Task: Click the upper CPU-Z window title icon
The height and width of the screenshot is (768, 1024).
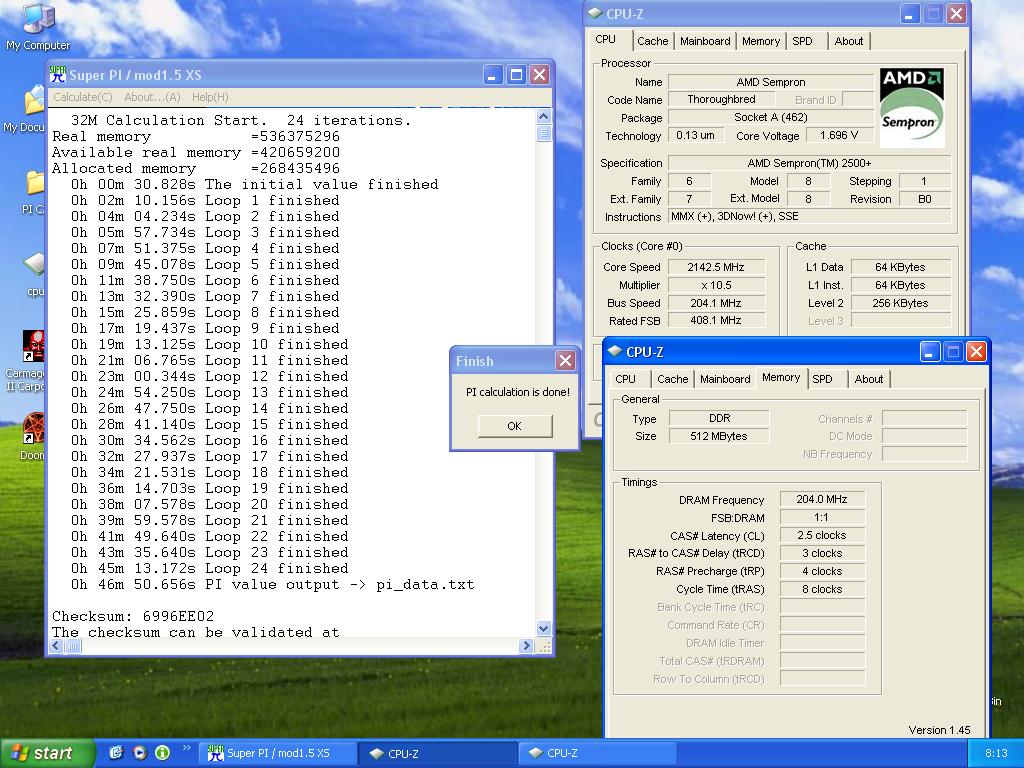Action: click(594, 13)
